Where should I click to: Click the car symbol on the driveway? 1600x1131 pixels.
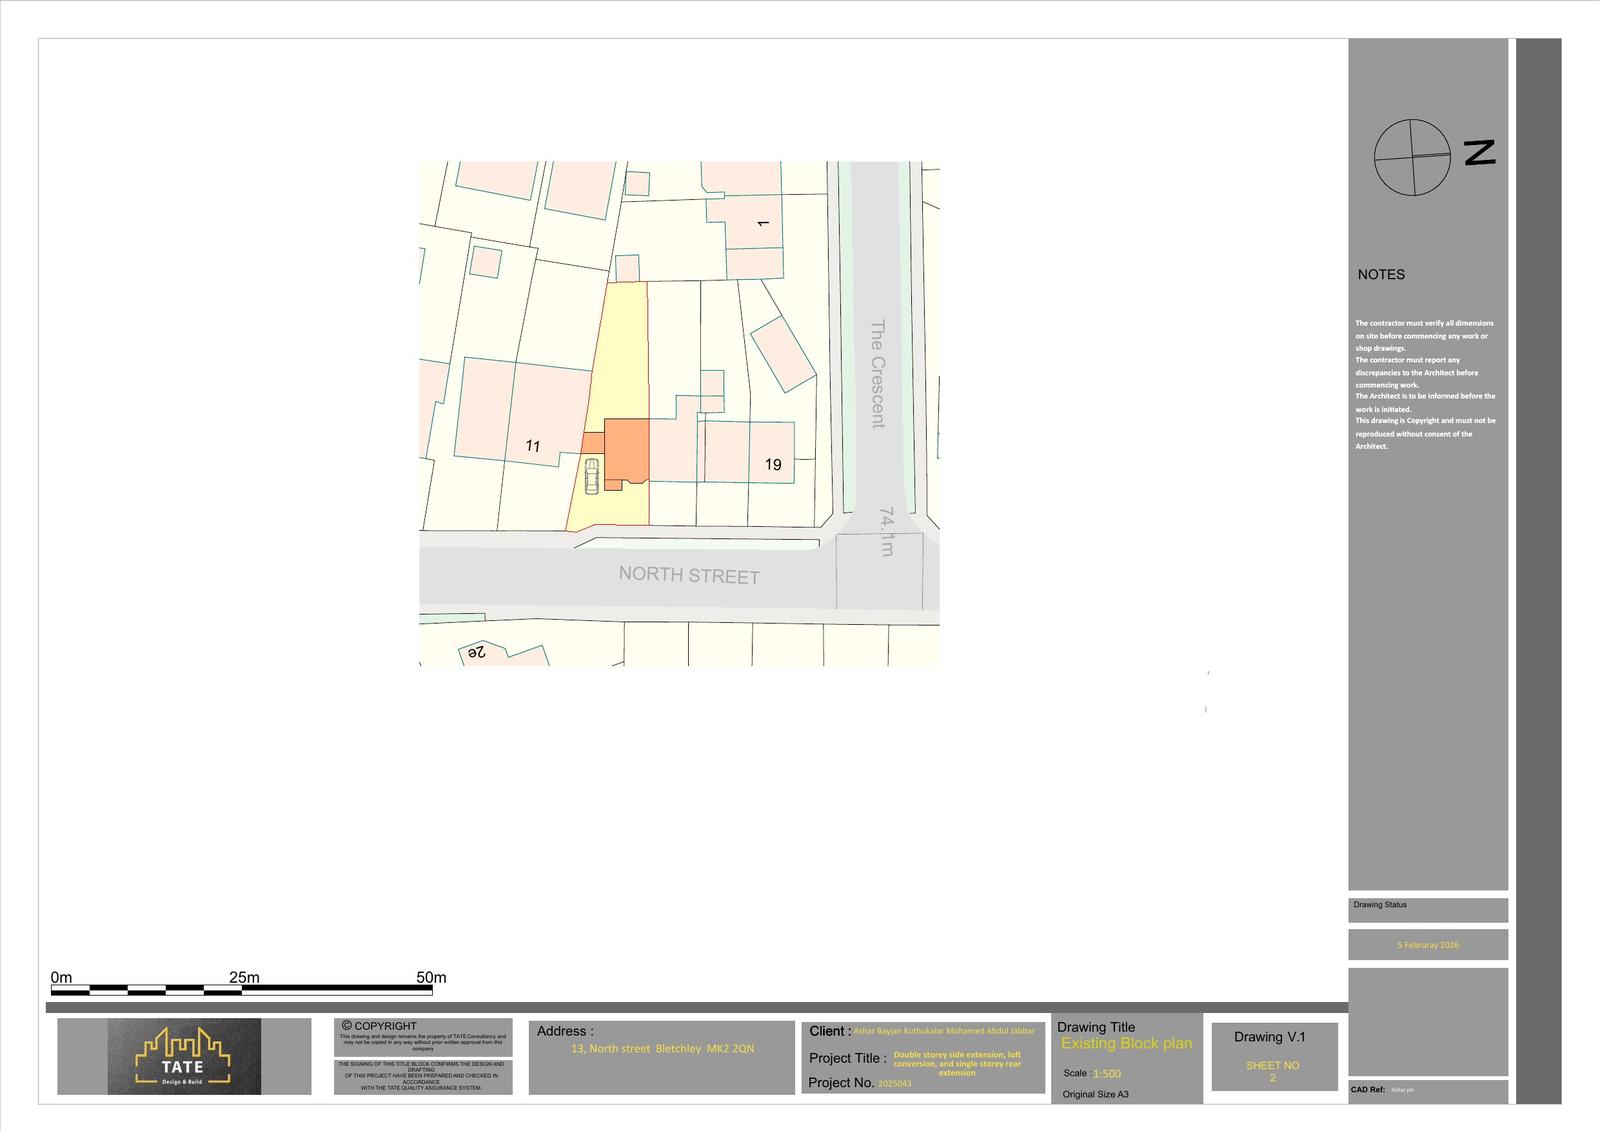[x=591, y=476]
